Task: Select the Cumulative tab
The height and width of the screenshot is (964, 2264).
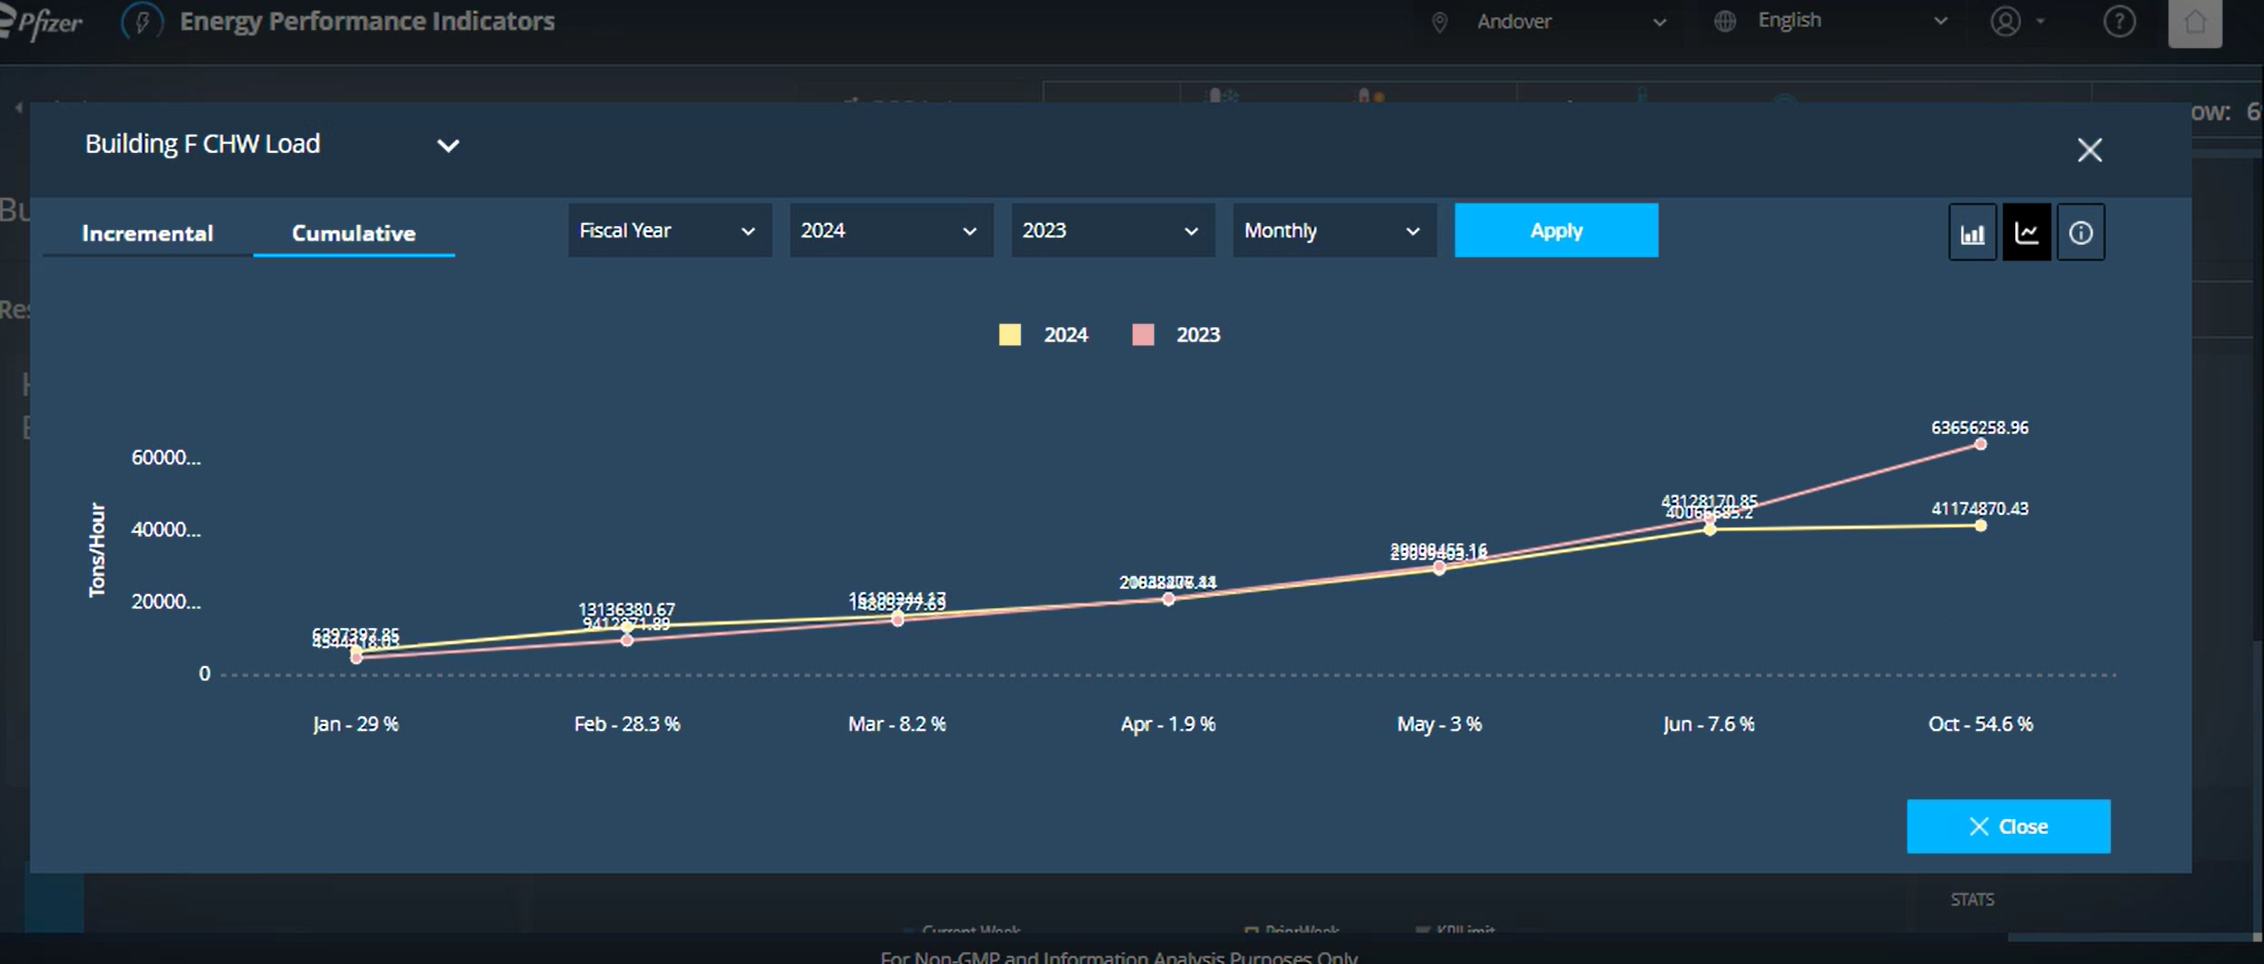Action: [354, 232]
